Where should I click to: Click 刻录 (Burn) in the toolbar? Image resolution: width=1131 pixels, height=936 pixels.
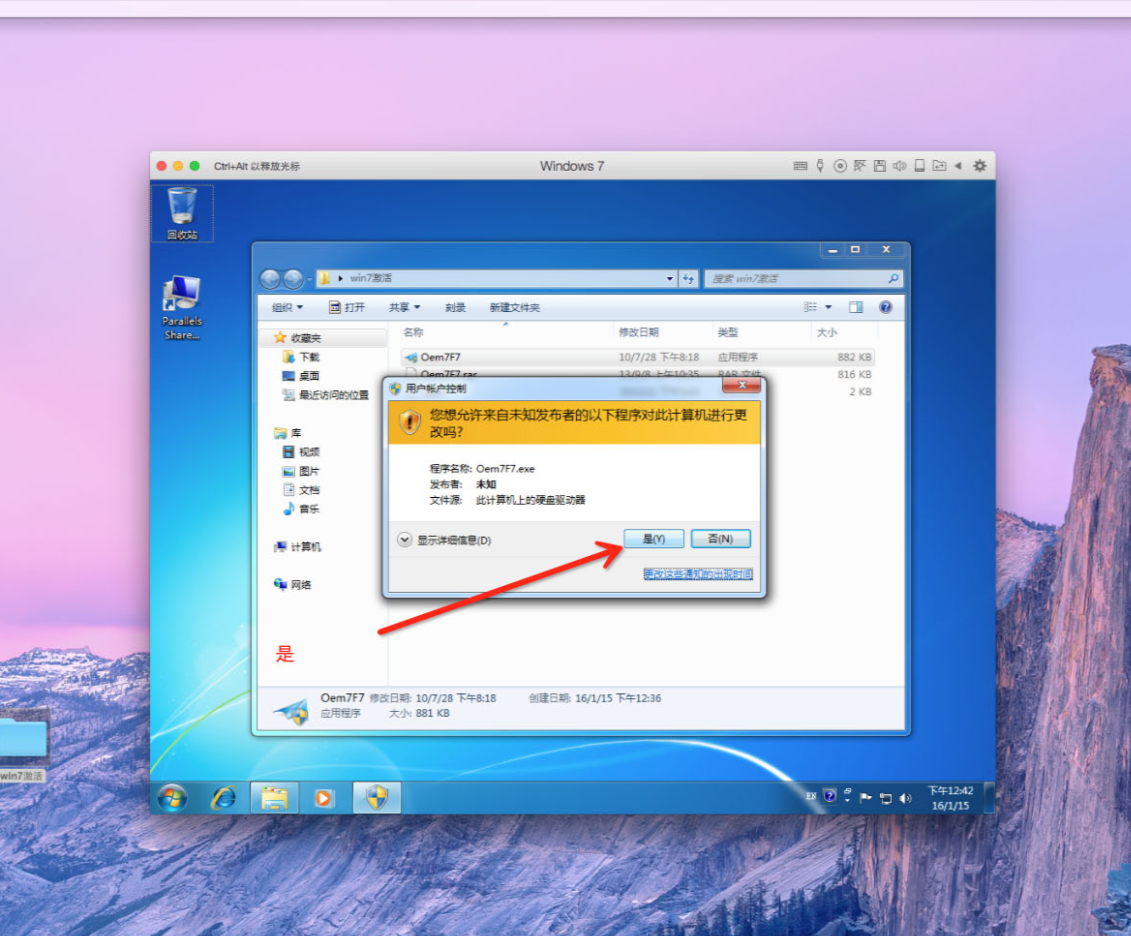tap(455, 308)
